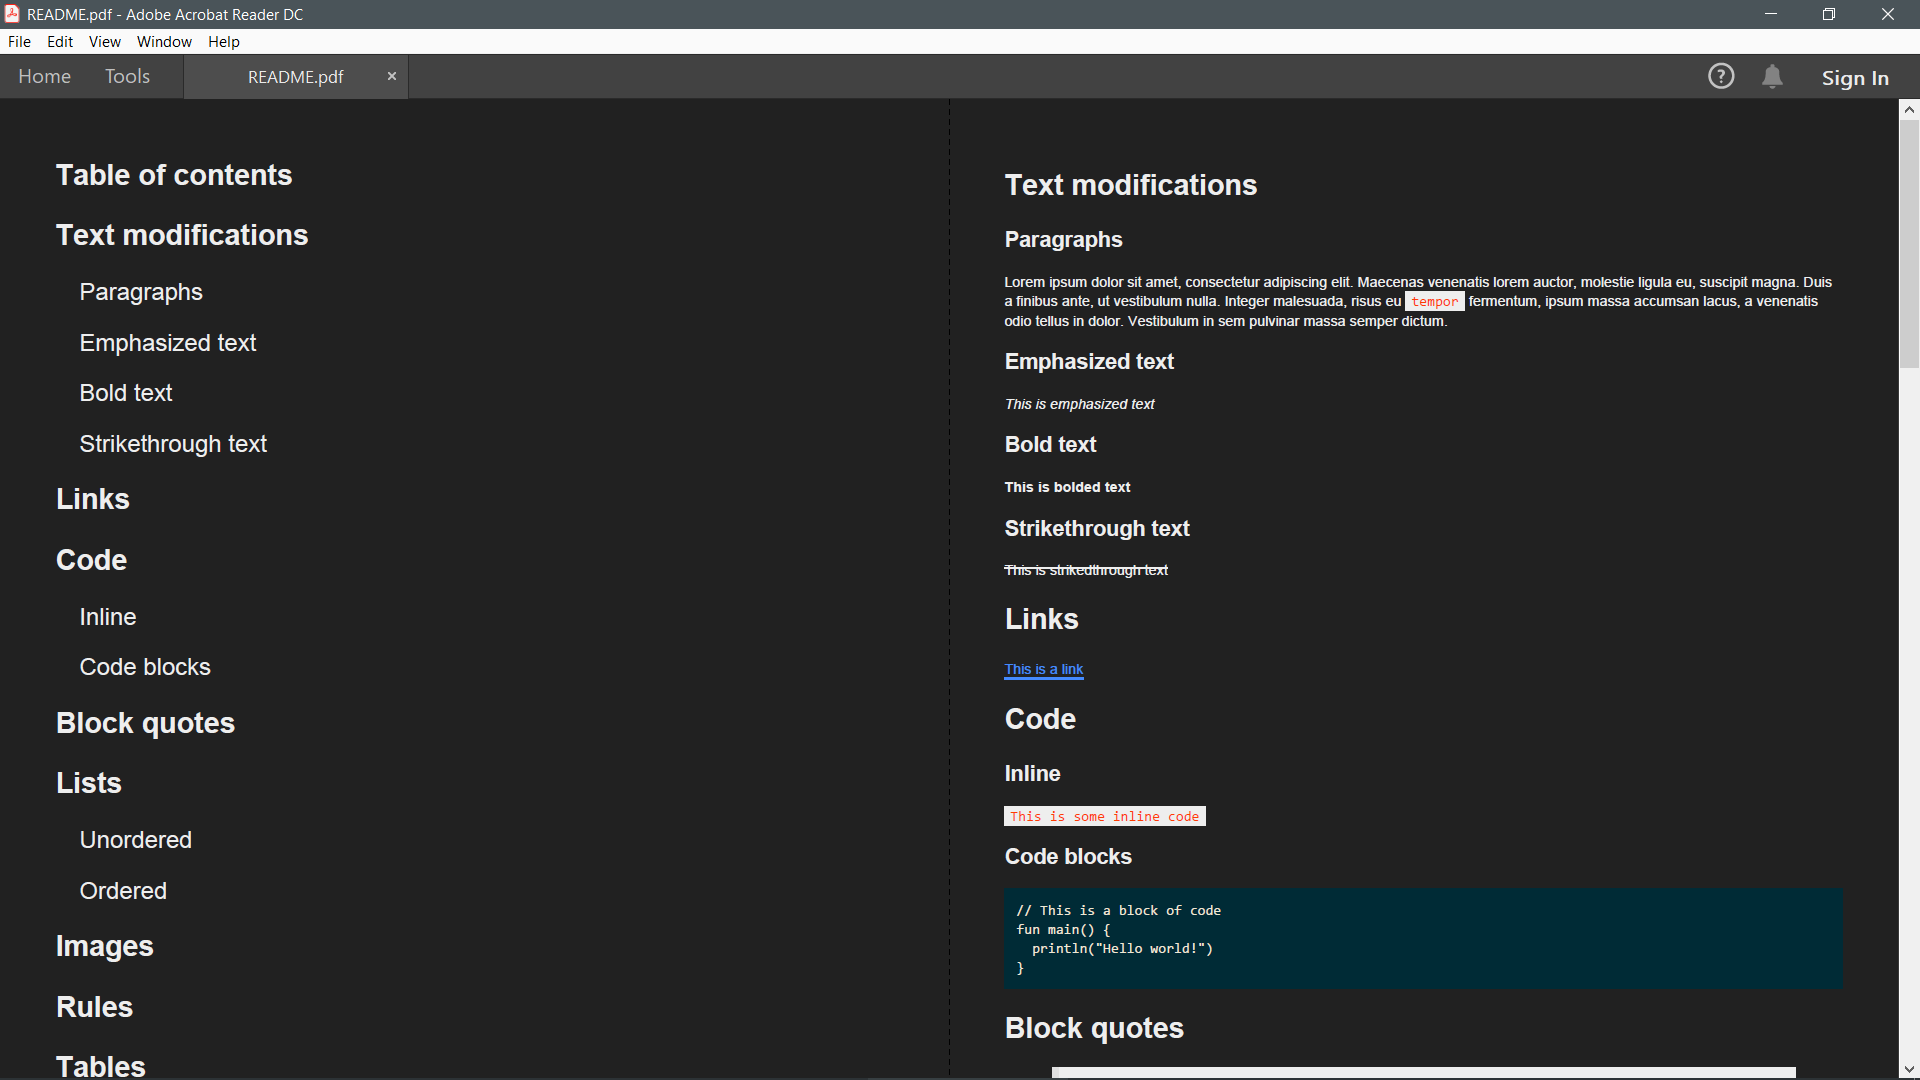This screenshot has width=1920, height=1080.
Task: Click the vertical scrollbar thumb
Action: tap(1909, 245)
